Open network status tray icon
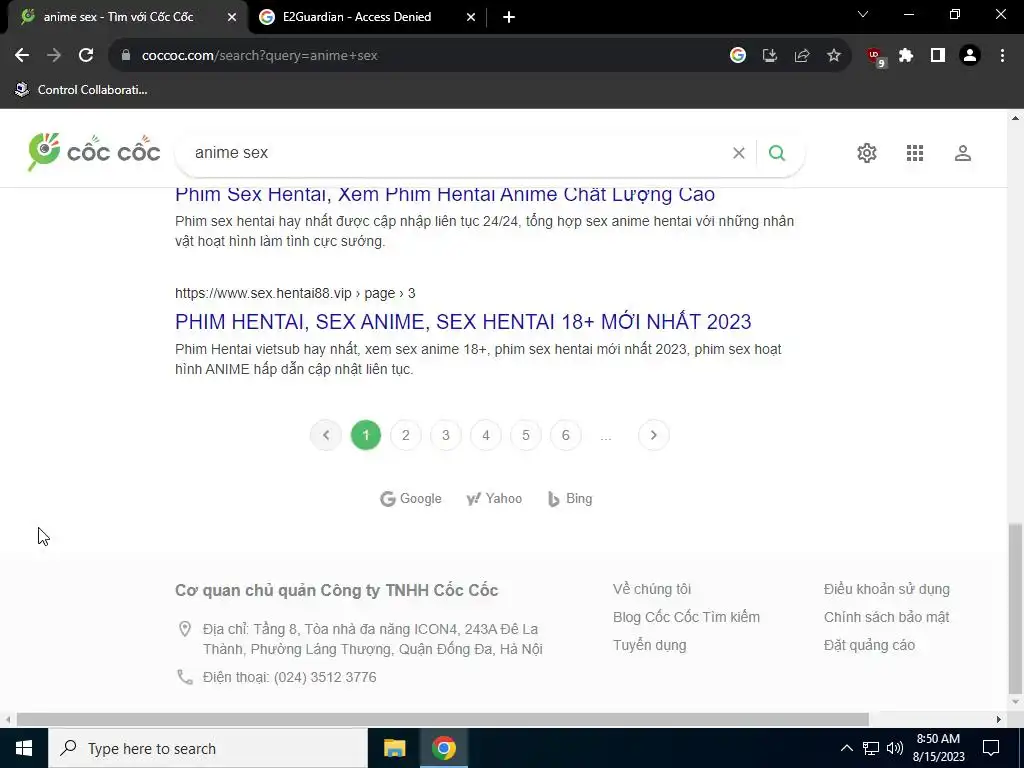This screenshot has height=768, width=1024. [871, 748]
